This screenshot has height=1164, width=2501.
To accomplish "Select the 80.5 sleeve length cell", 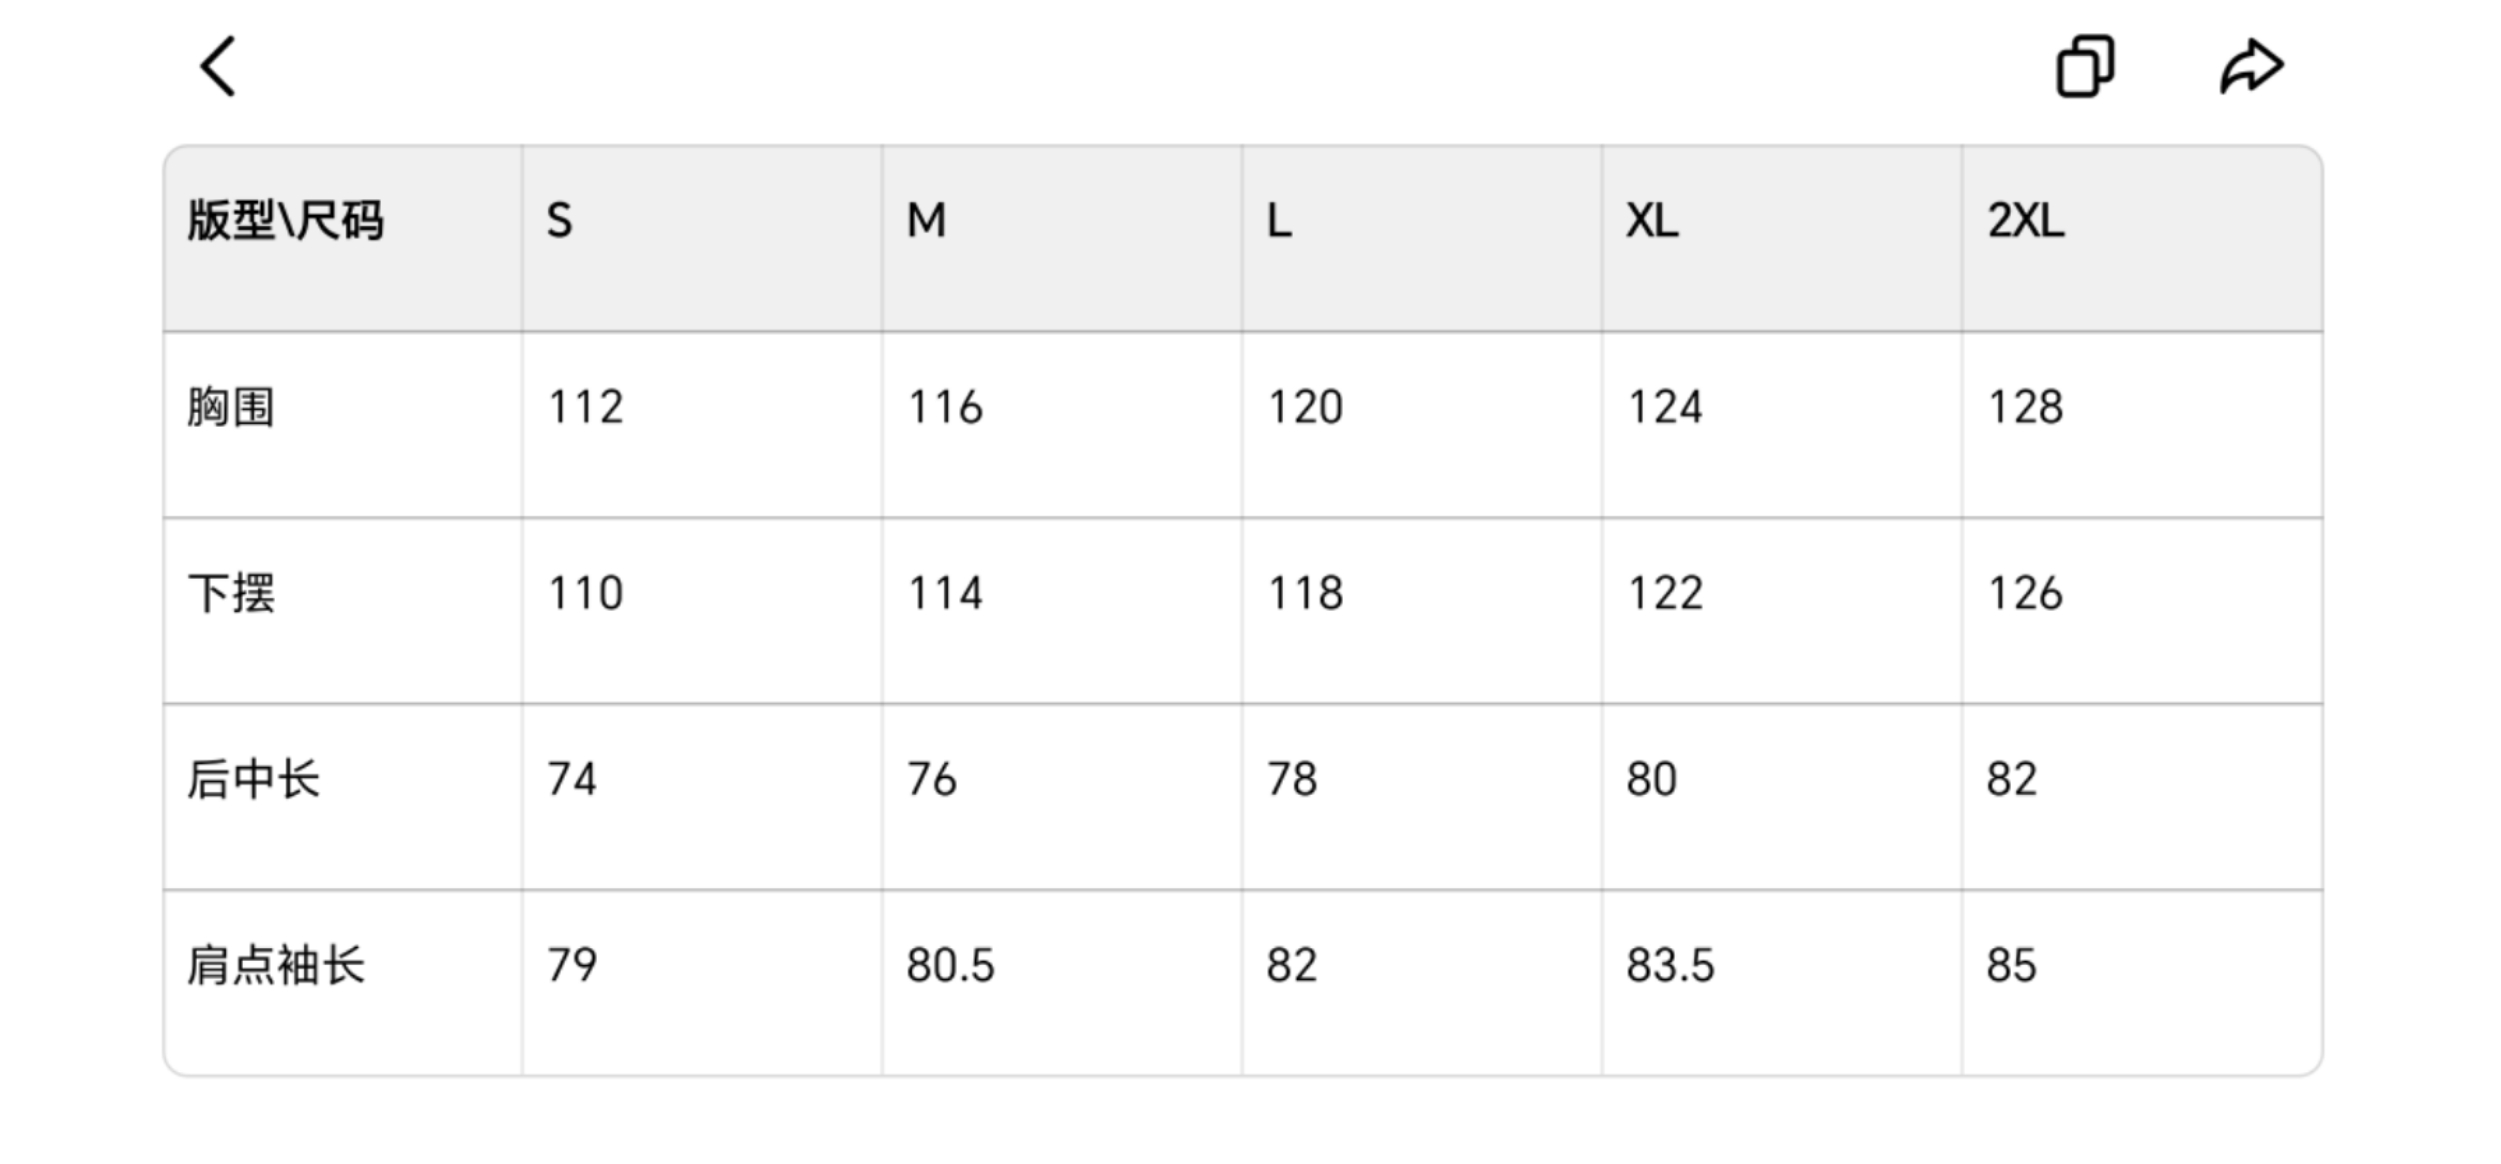I will tap(950, 965).
